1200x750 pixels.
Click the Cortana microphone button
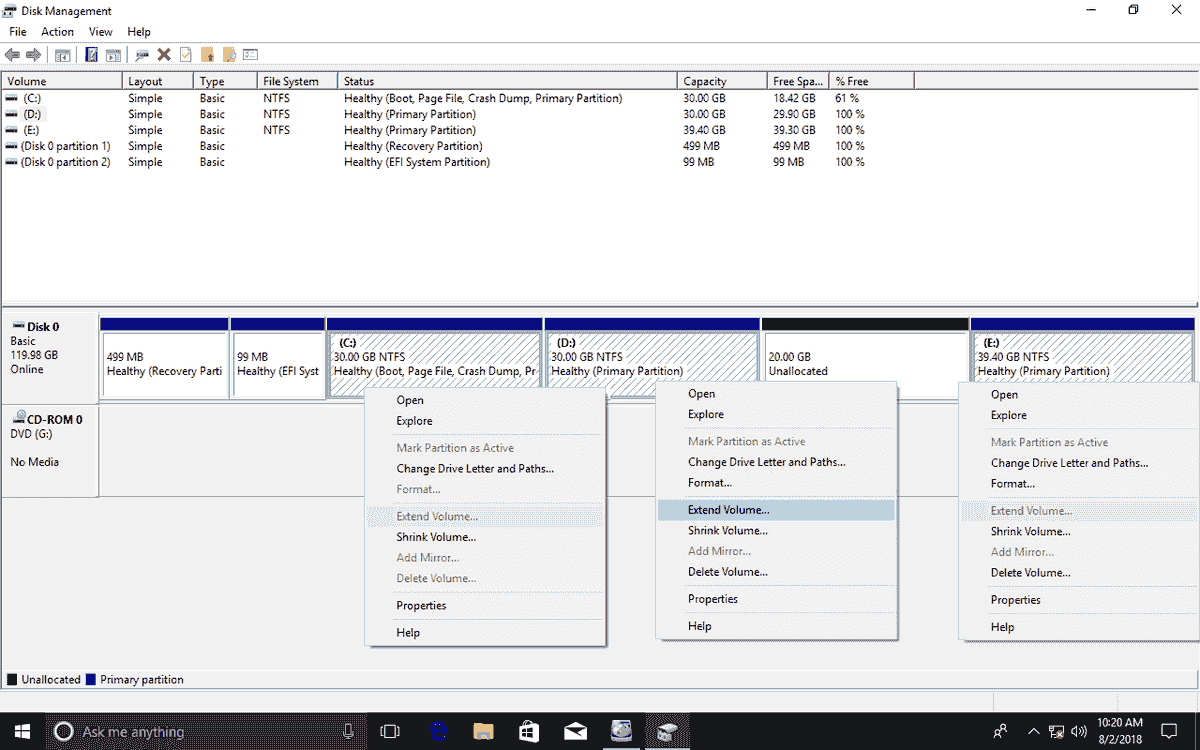(347, 731)
